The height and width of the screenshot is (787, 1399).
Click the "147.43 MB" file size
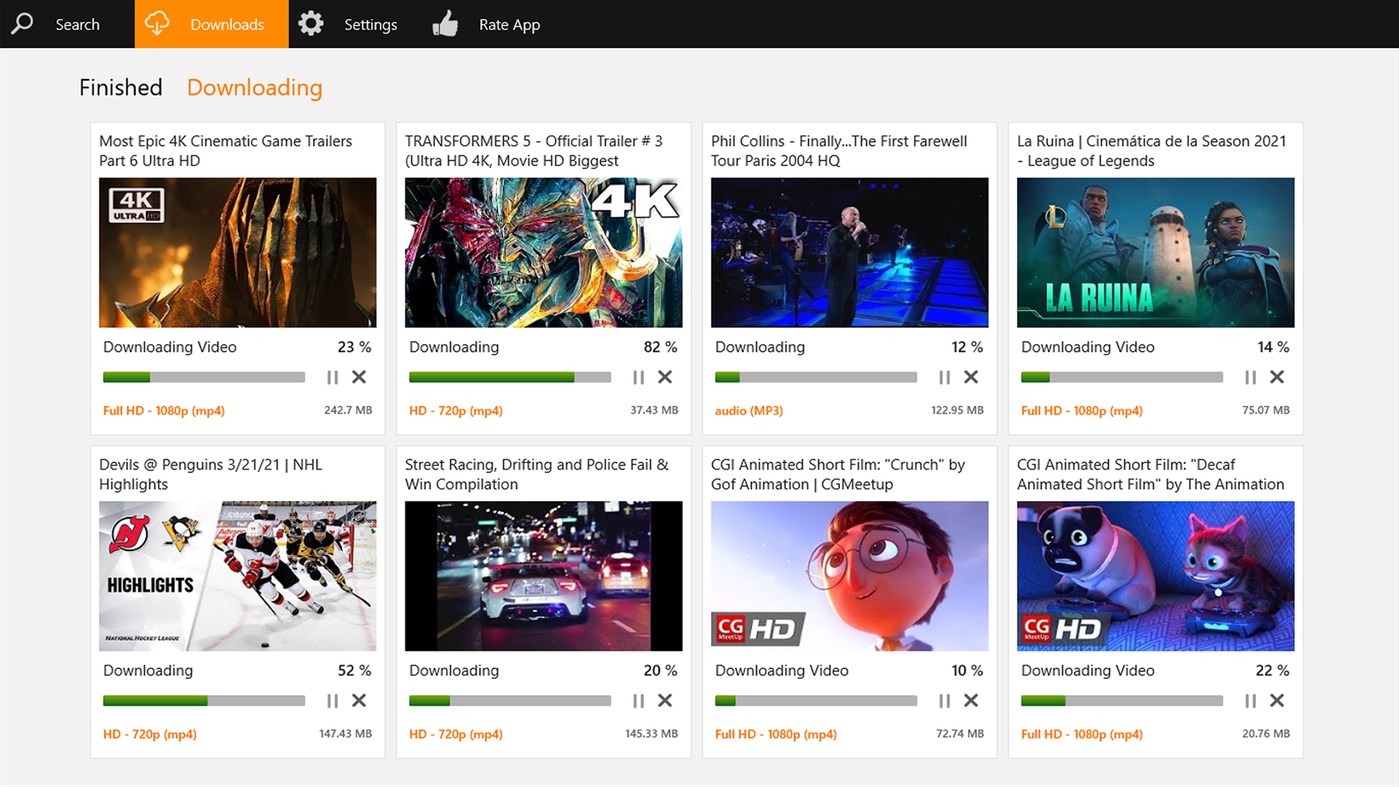click(345, 734)
